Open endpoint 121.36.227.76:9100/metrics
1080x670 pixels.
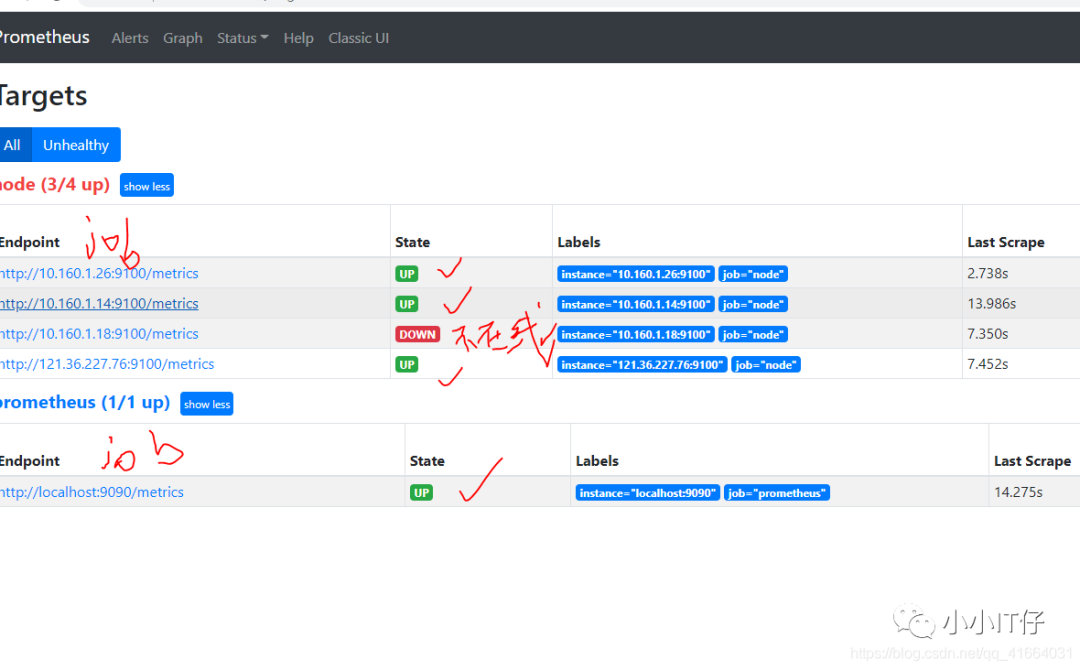point(107,364)
